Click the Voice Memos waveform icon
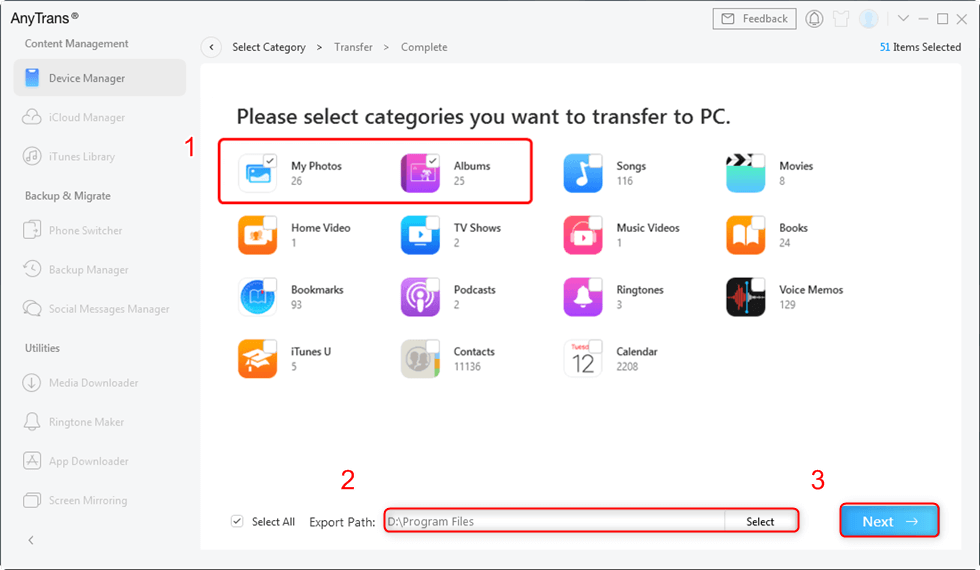This screenshot has height=570, width=980. 745,297
